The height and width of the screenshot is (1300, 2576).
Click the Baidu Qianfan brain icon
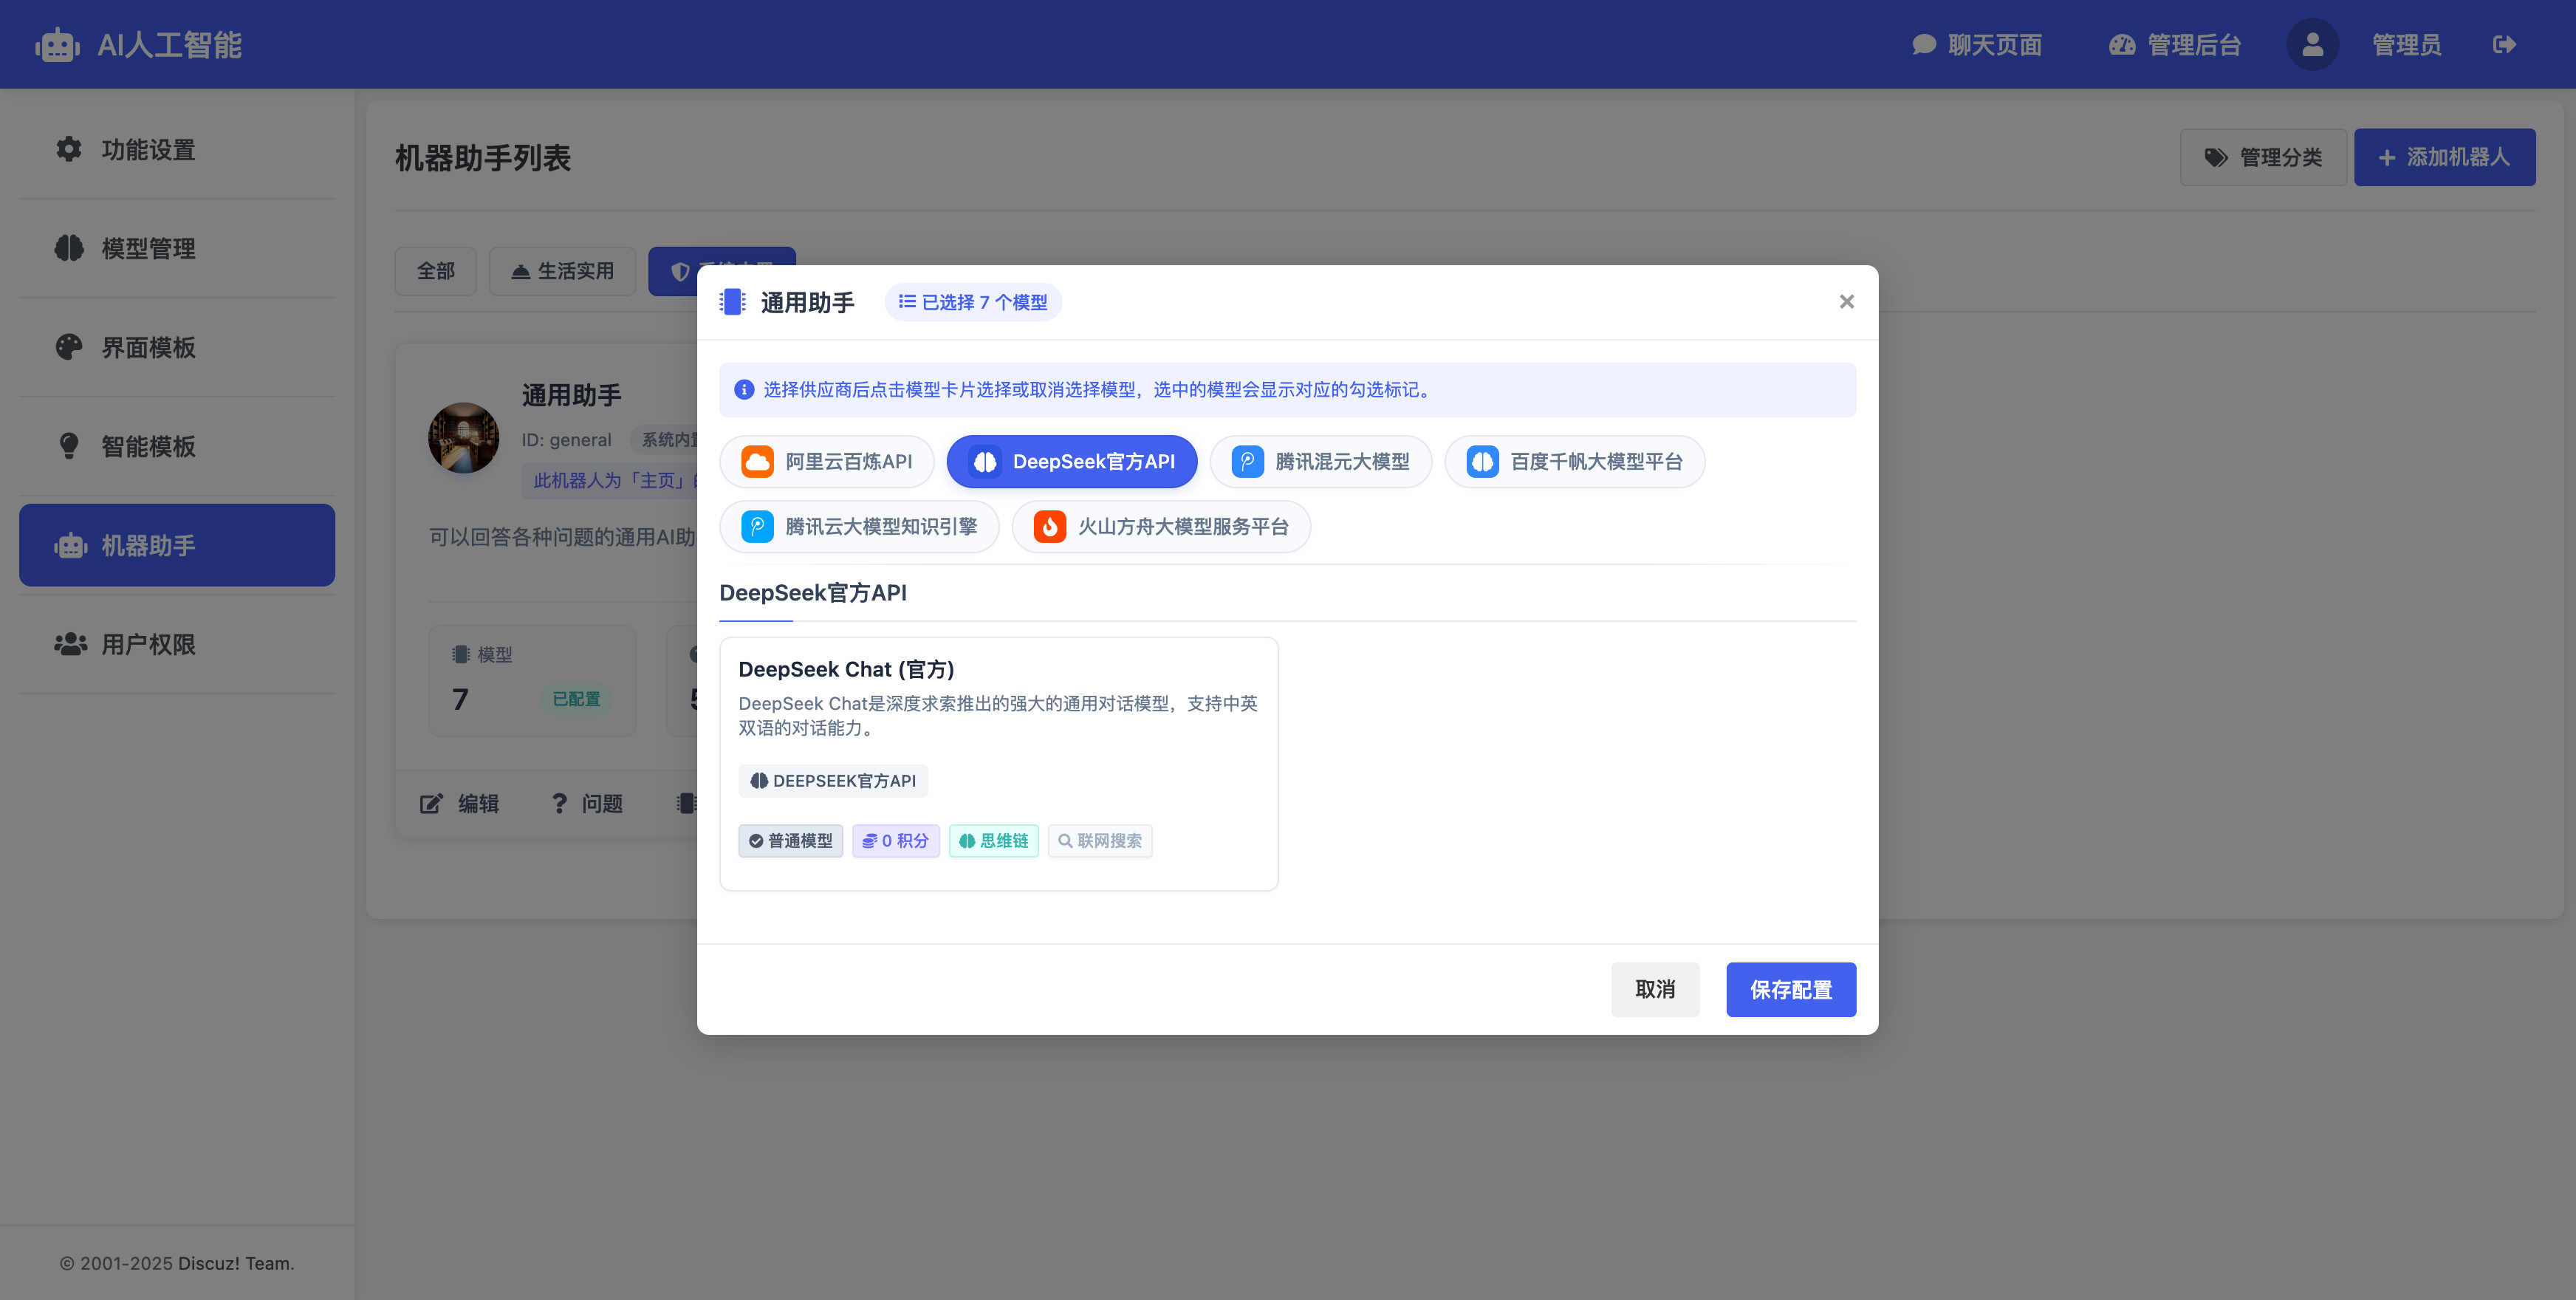pyautogui.click(x=1482, y=462)
